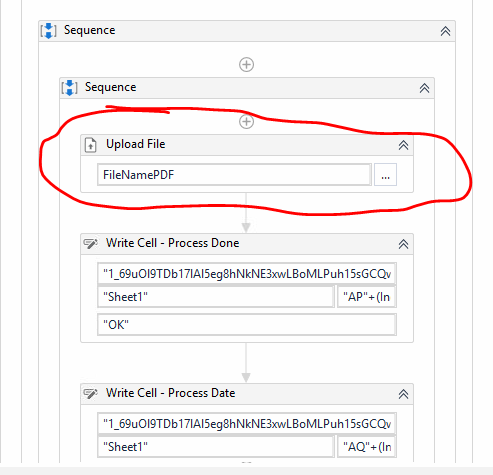Collapse the outer Sequence container
493x475 pixels.
[x=445, y=31]
